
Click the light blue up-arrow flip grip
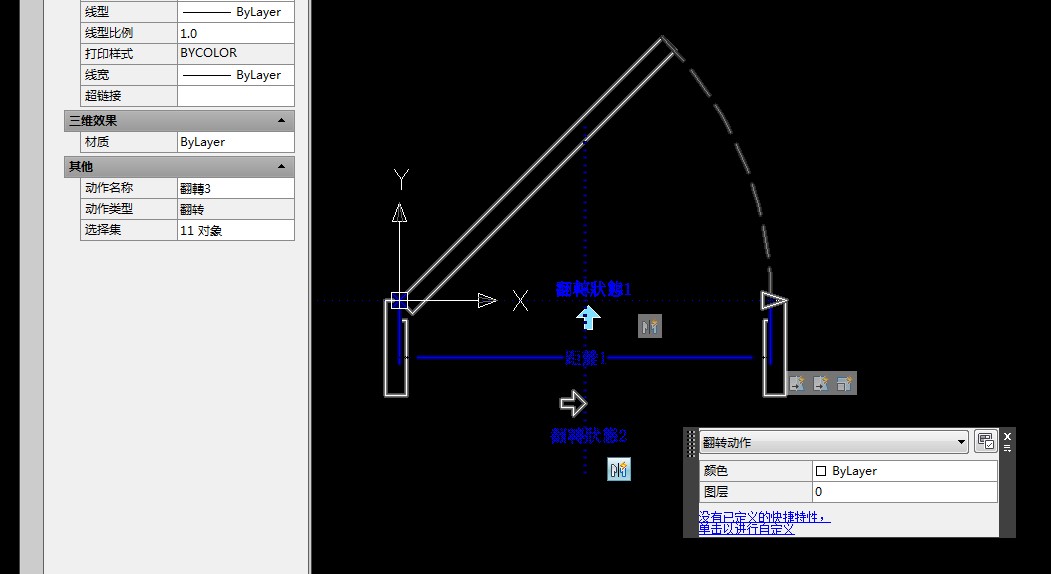(589, 318)
